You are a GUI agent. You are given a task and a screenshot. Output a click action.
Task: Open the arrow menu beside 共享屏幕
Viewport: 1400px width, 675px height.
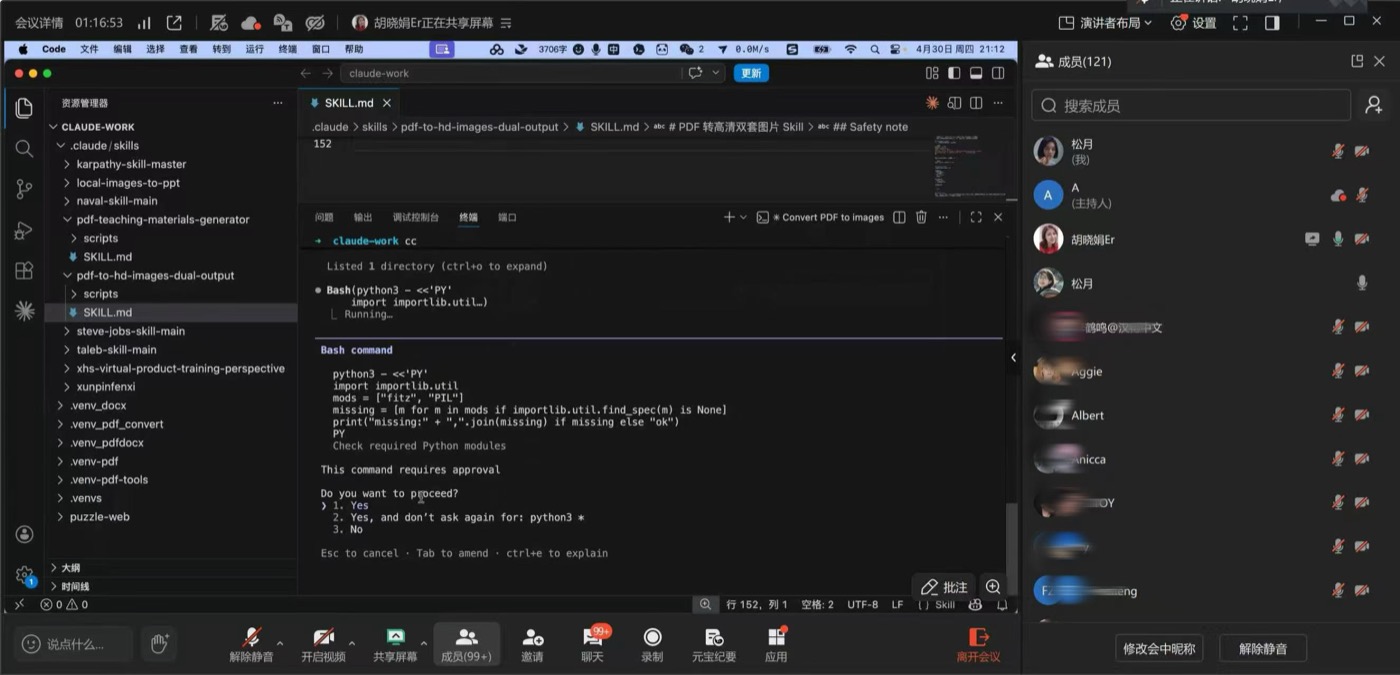pos(424,643)
